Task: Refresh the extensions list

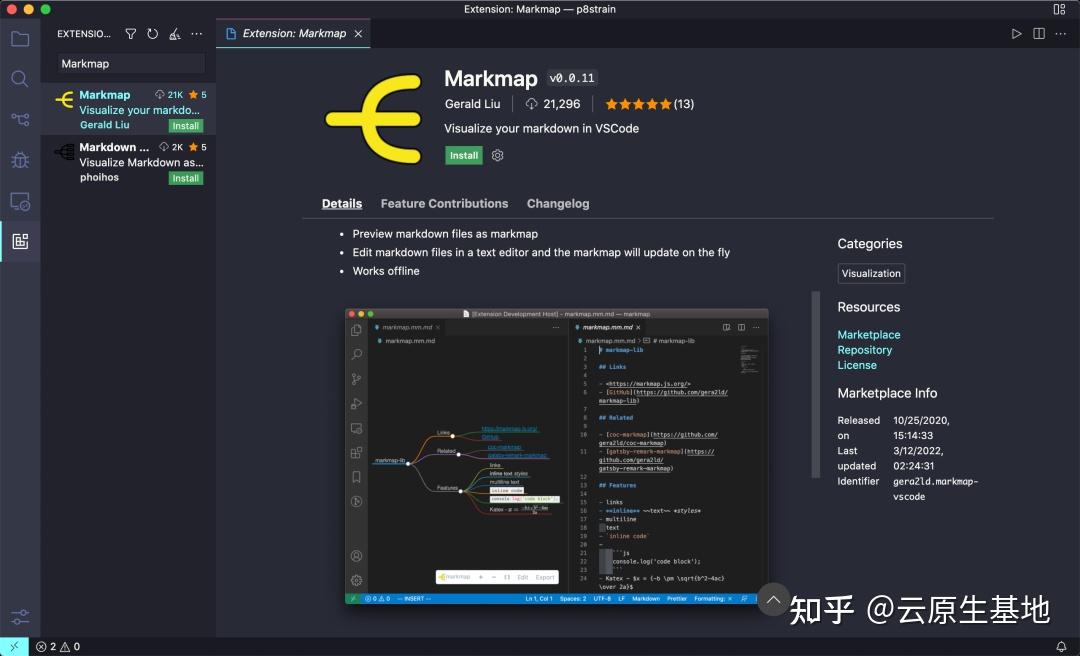Action: click(x=152, y=33)
